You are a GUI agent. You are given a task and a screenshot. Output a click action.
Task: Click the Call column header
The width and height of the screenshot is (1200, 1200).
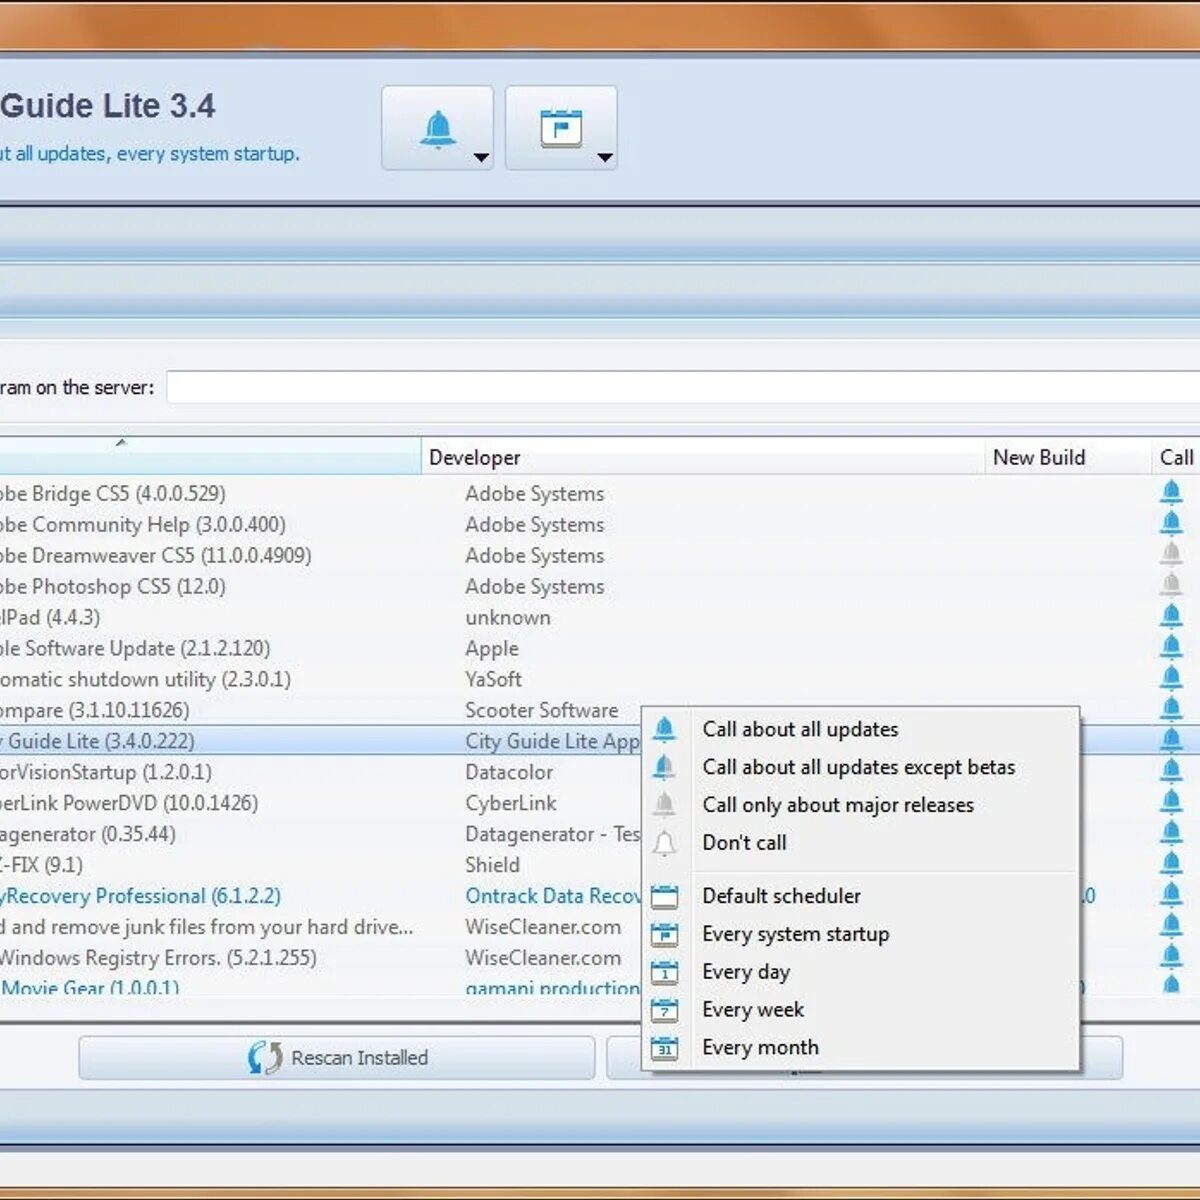click(1176, 457)
